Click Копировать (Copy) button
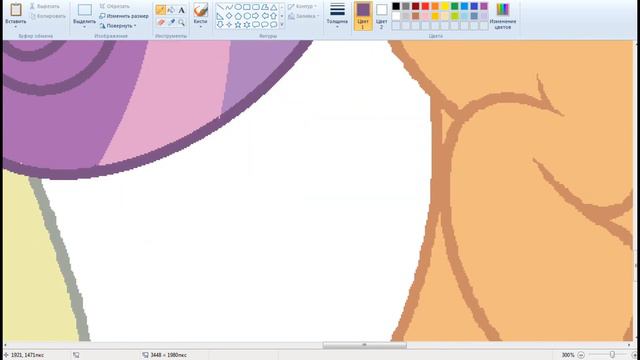The width and height of the screenshot is (640, 360). (x=48, y=16)
